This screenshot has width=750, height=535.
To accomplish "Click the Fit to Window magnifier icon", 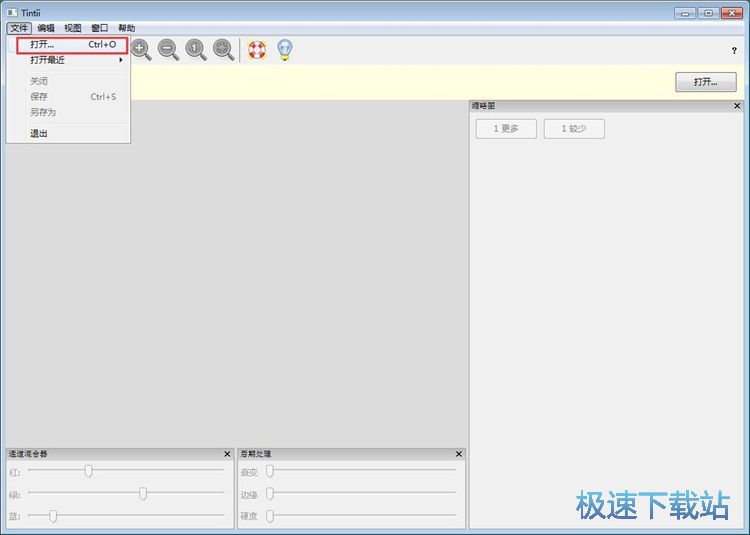I will click(x=223, y=50).
